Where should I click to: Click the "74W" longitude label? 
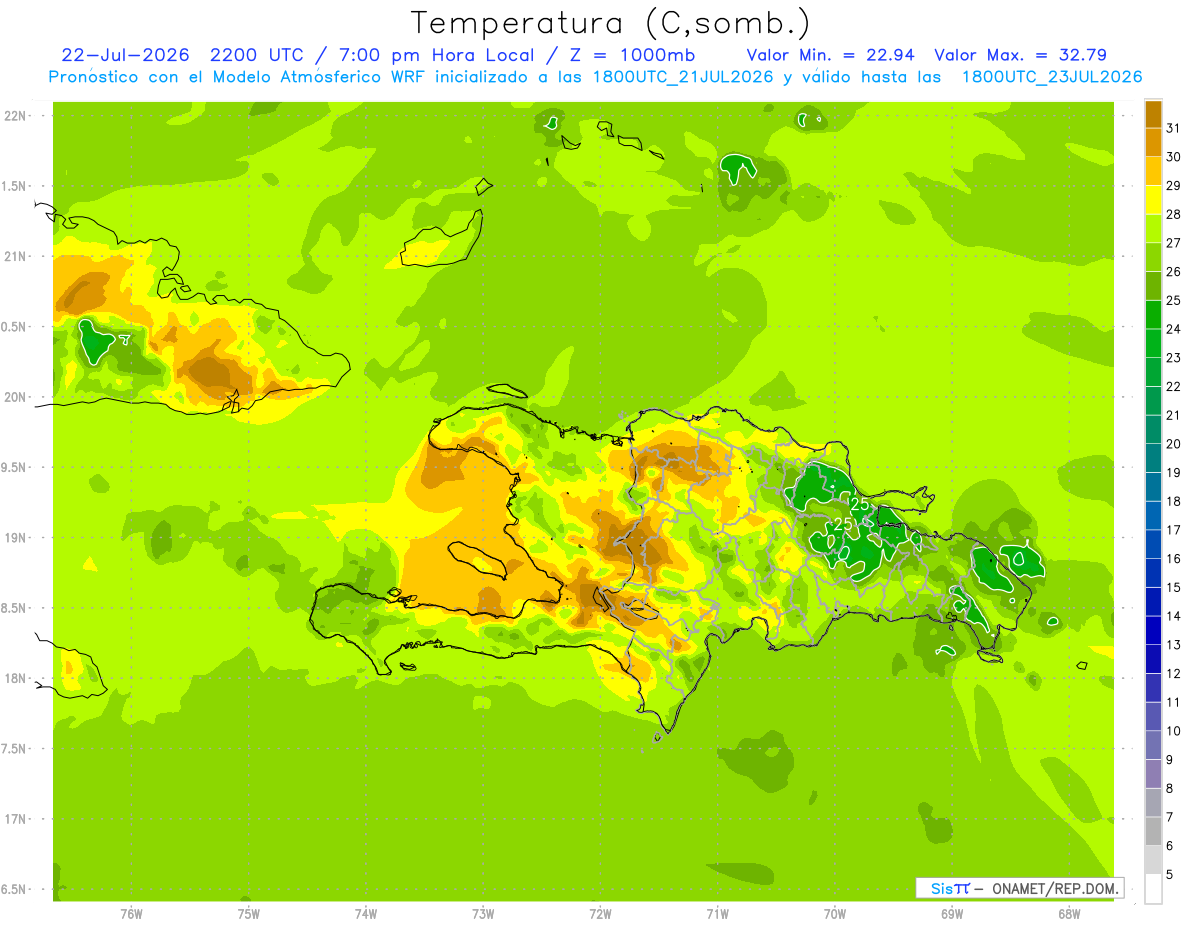click(366, 913)
